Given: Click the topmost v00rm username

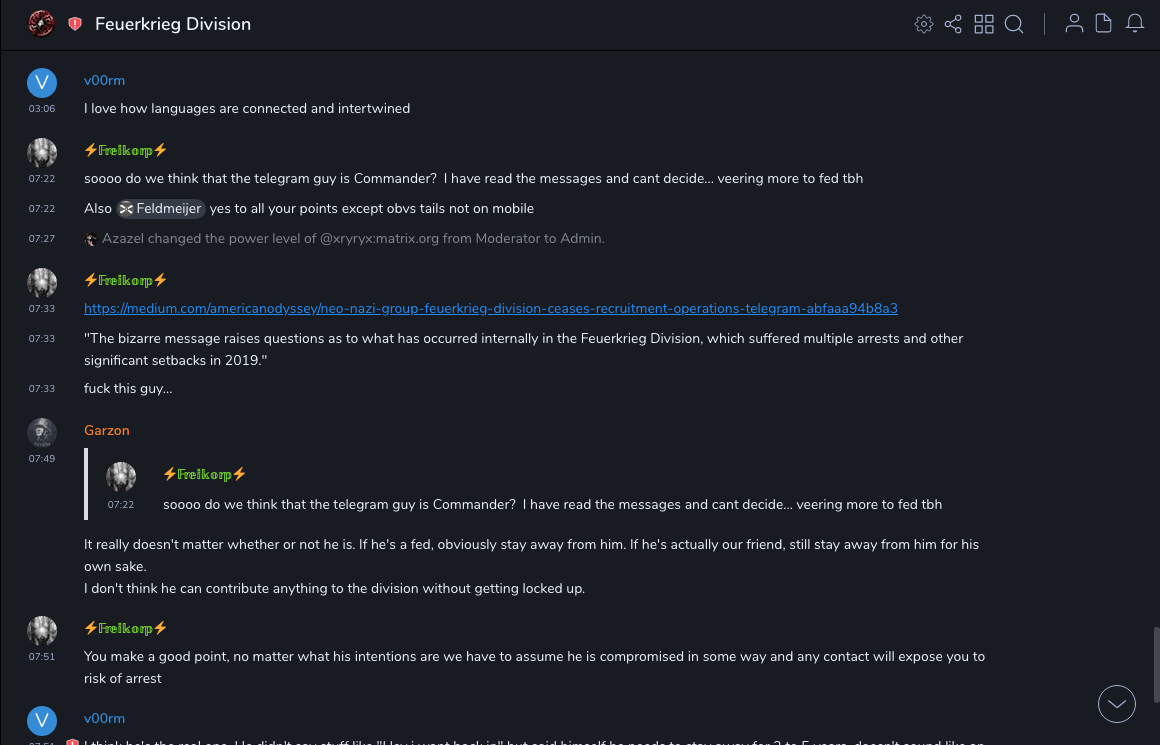Looking at the screenshot, I should 104,81.
